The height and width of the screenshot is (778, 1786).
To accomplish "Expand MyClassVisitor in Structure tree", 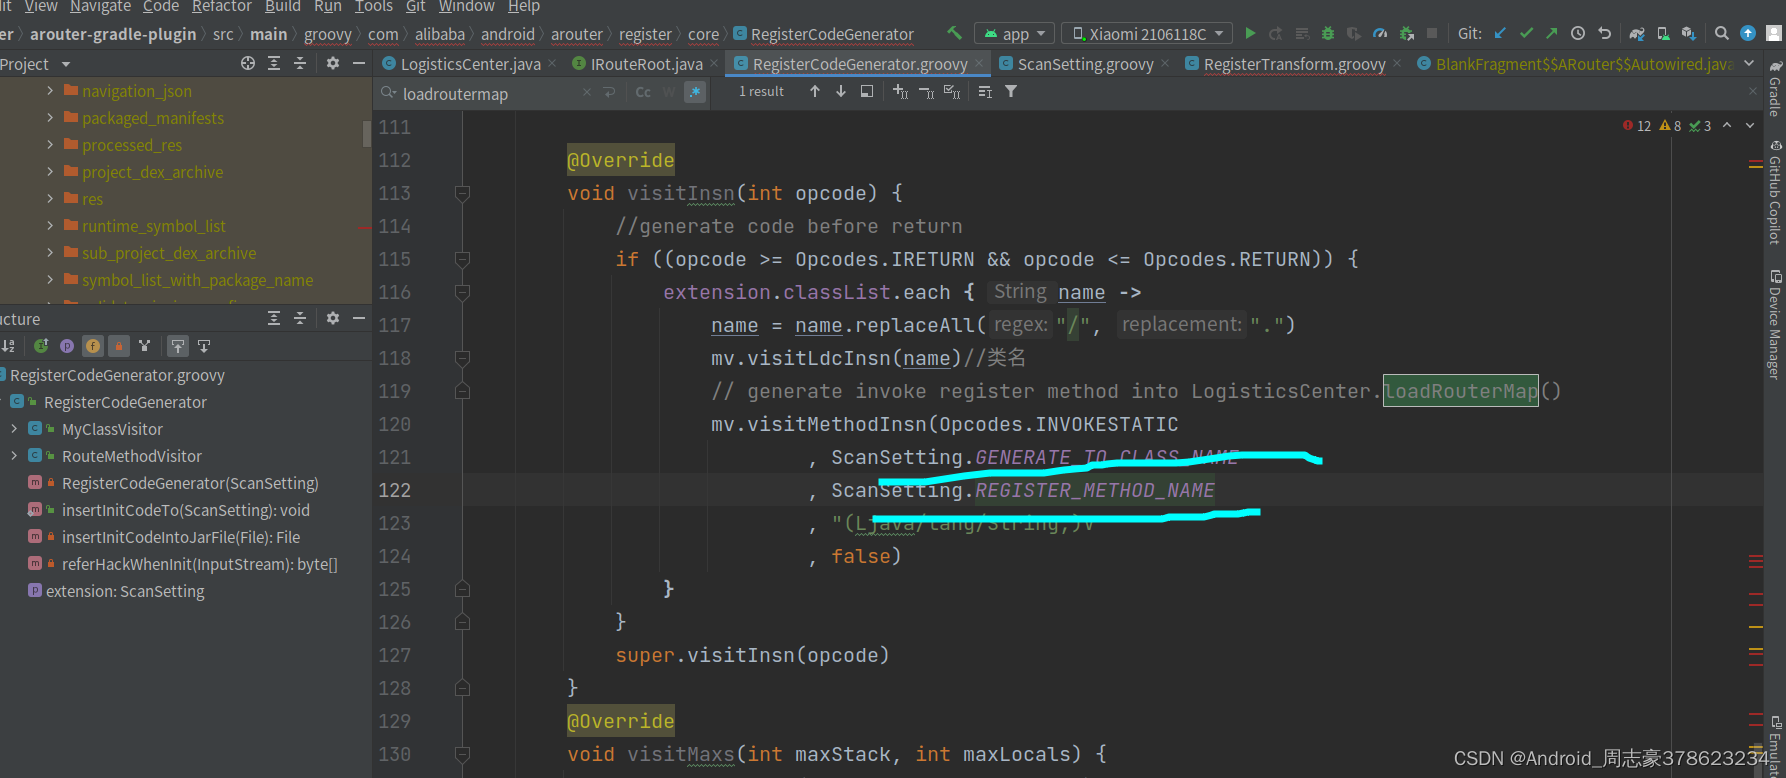I will (x=14, y=428).
